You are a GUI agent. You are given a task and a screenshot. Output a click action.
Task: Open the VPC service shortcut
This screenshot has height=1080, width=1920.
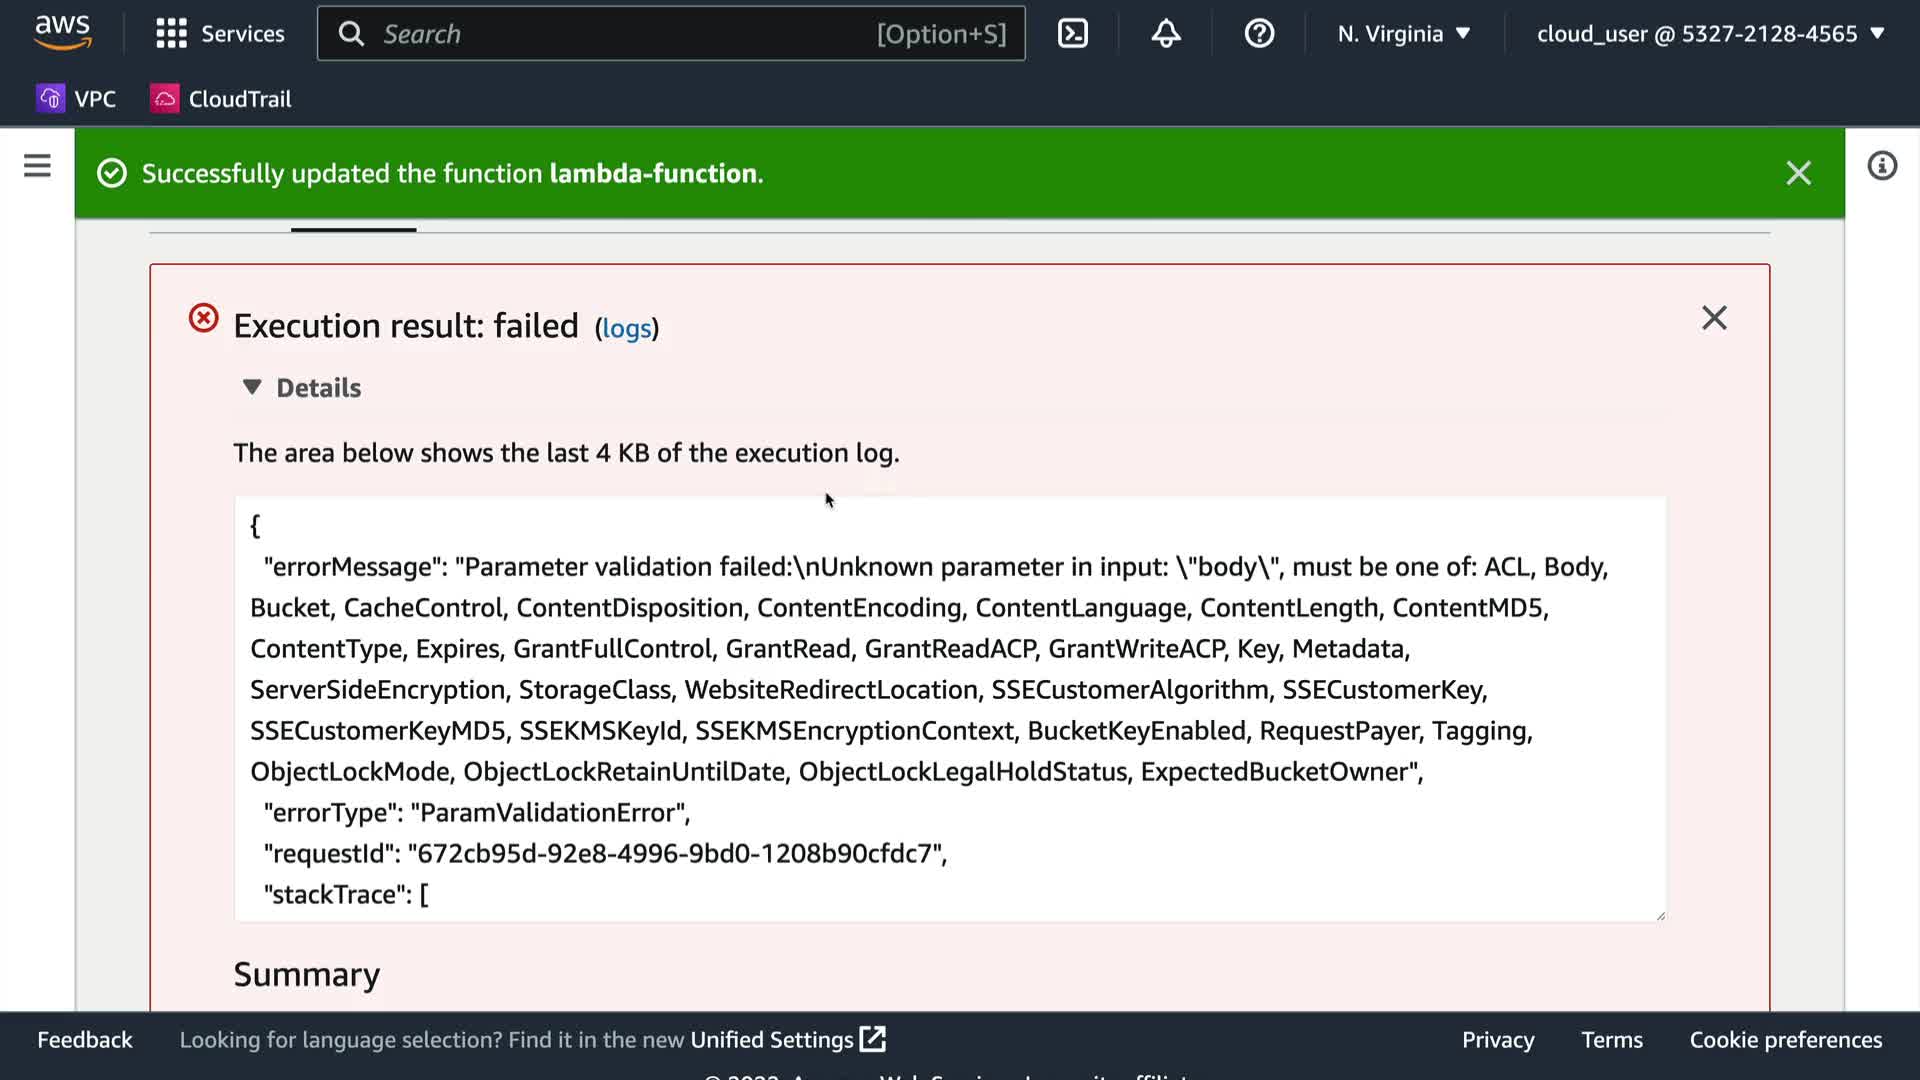point(77,99)
